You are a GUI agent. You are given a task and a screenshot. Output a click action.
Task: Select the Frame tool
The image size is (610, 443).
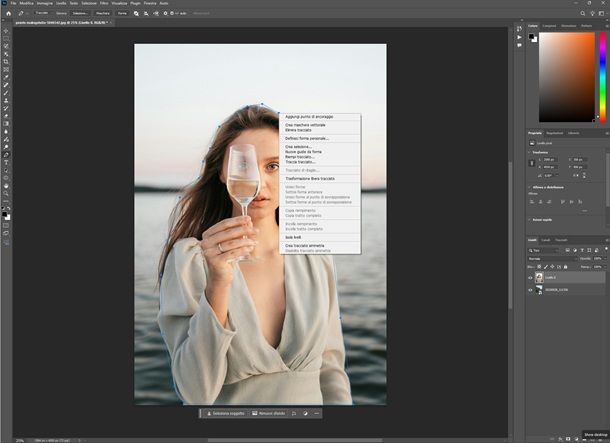coord(6,70)
